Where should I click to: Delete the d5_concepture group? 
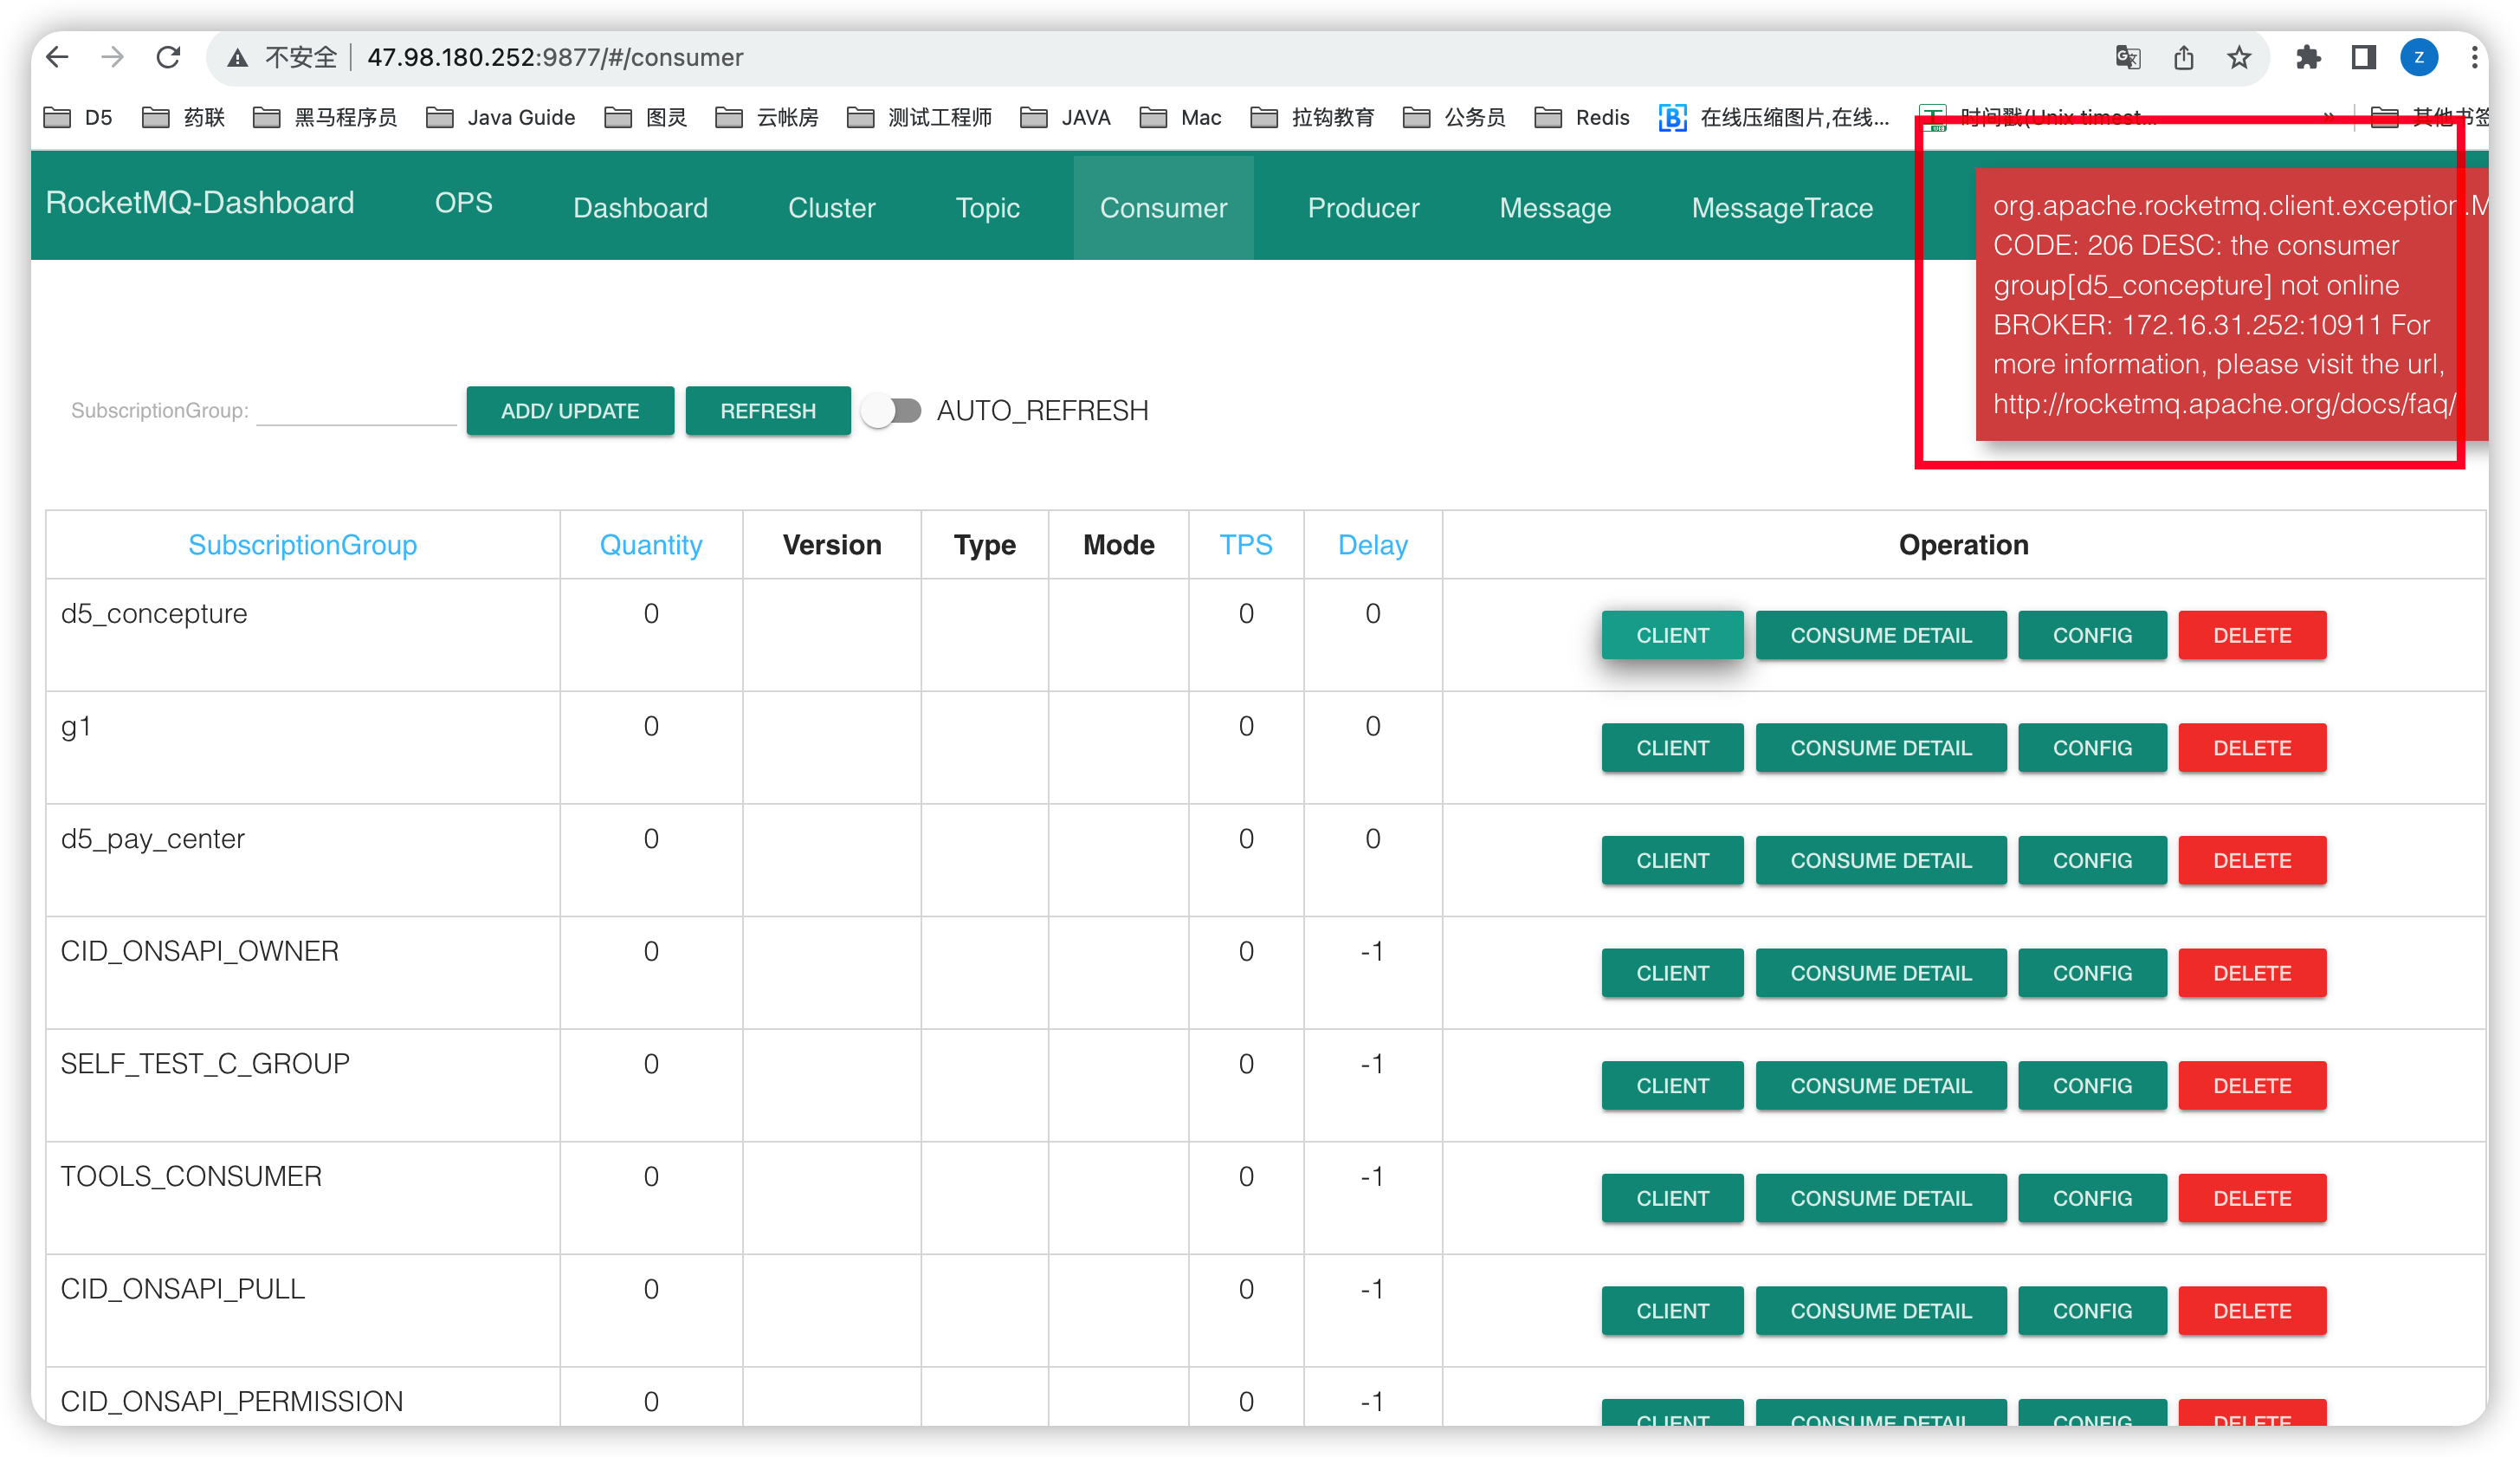(x=2252, y=635)
